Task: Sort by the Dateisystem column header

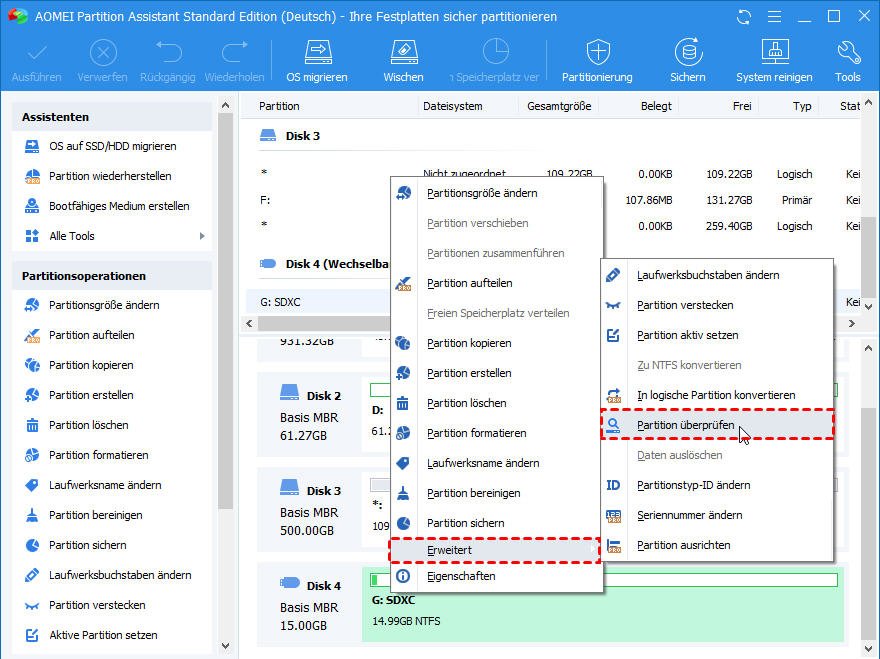Action: tap(452, 106)
